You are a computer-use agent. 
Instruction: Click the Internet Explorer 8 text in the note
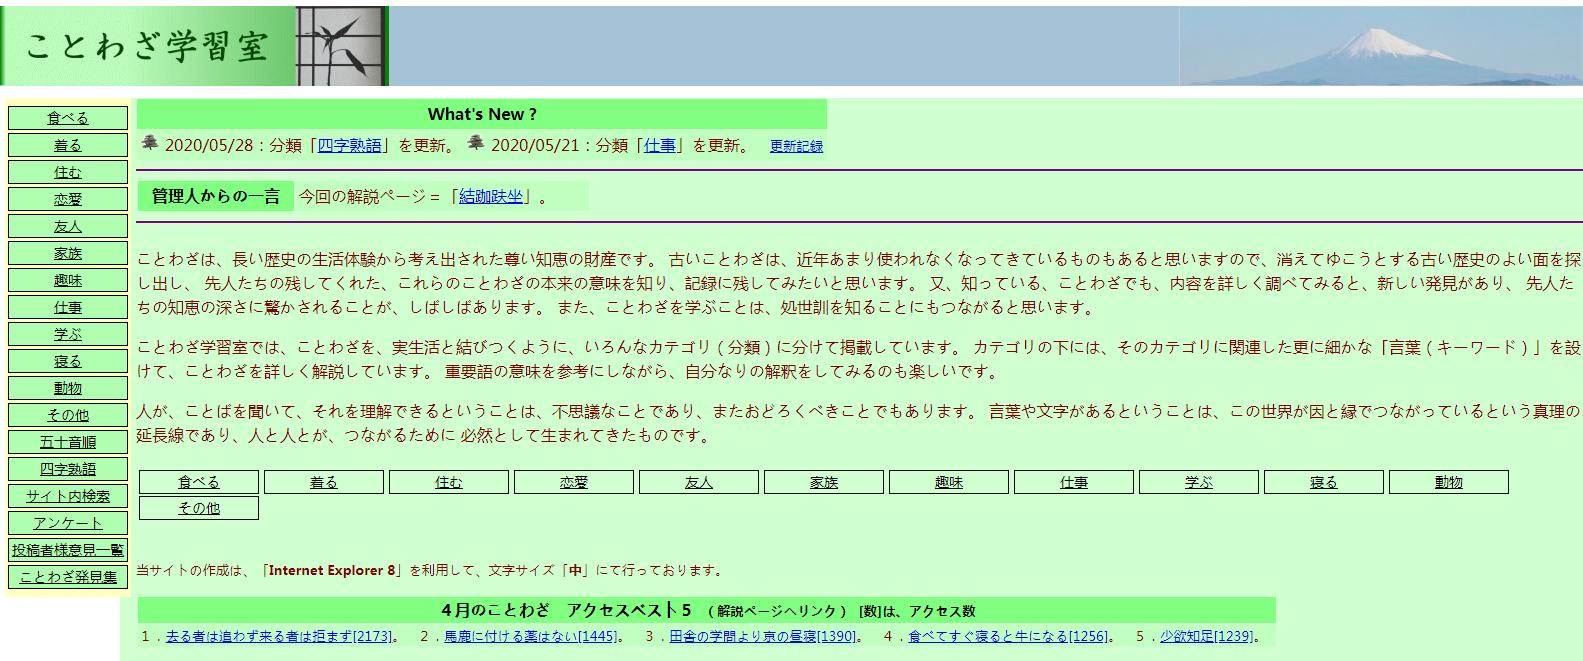pyautogui.click(x=332, y=570)
